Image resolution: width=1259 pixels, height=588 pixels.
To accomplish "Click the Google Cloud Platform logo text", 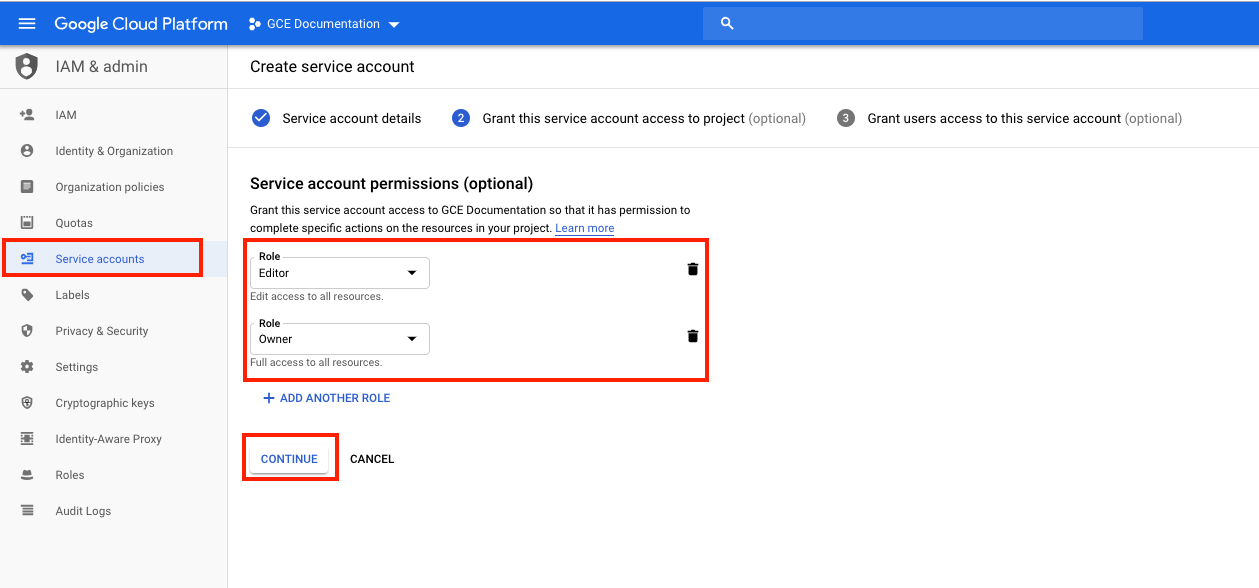I will (x=141, y=23).
